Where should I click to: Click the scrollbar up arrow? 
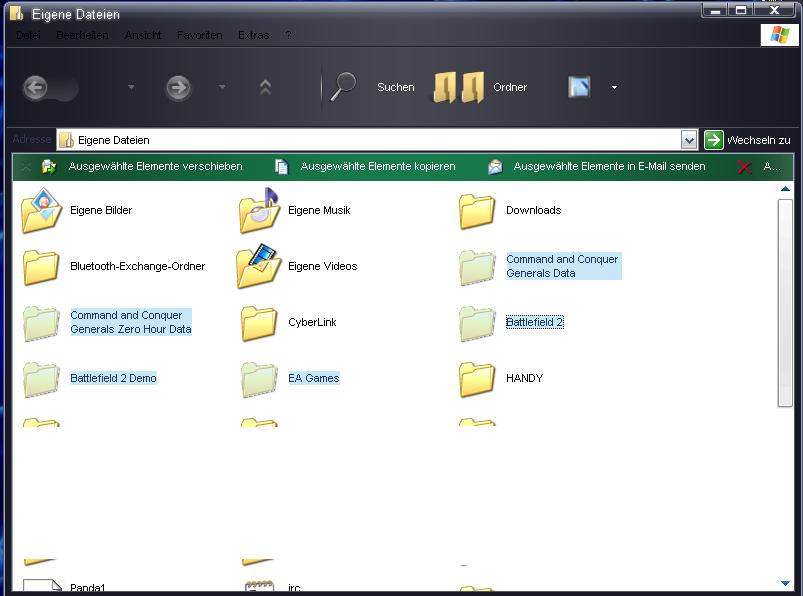(x=785, y=189)
